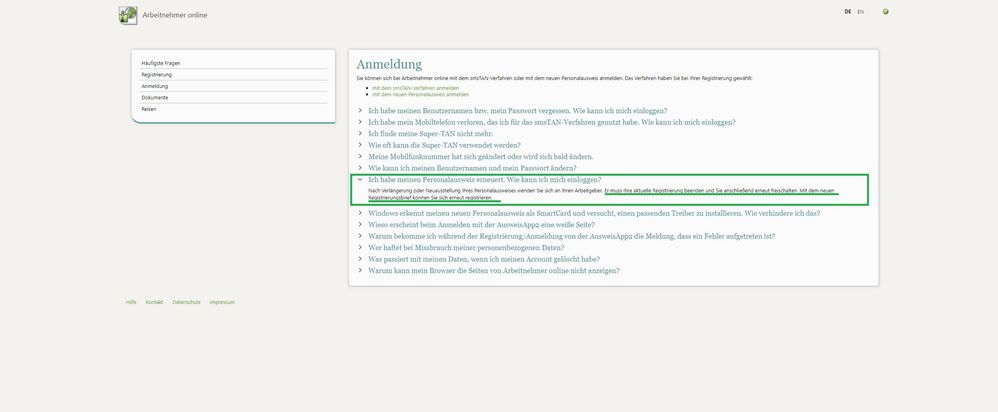Open Reisen in sidebar menu
998x412 pixels.
coord(149,108)
